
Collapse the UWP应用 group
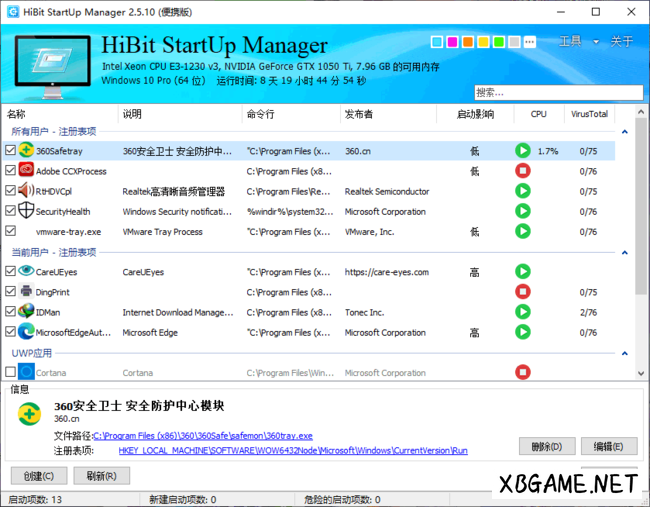click(x=625, y=354)
